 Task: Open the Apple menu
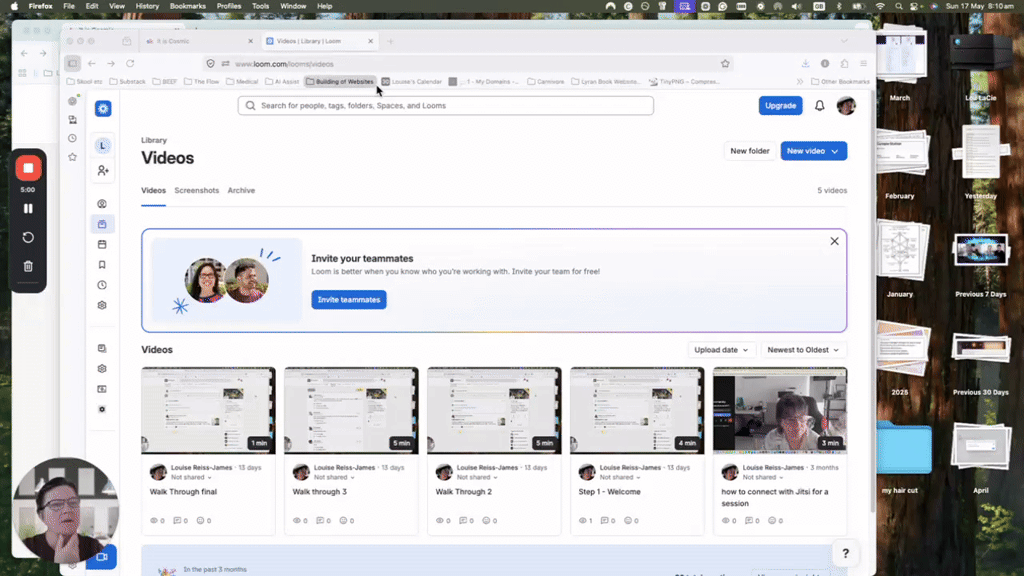[x=14, y=6]
